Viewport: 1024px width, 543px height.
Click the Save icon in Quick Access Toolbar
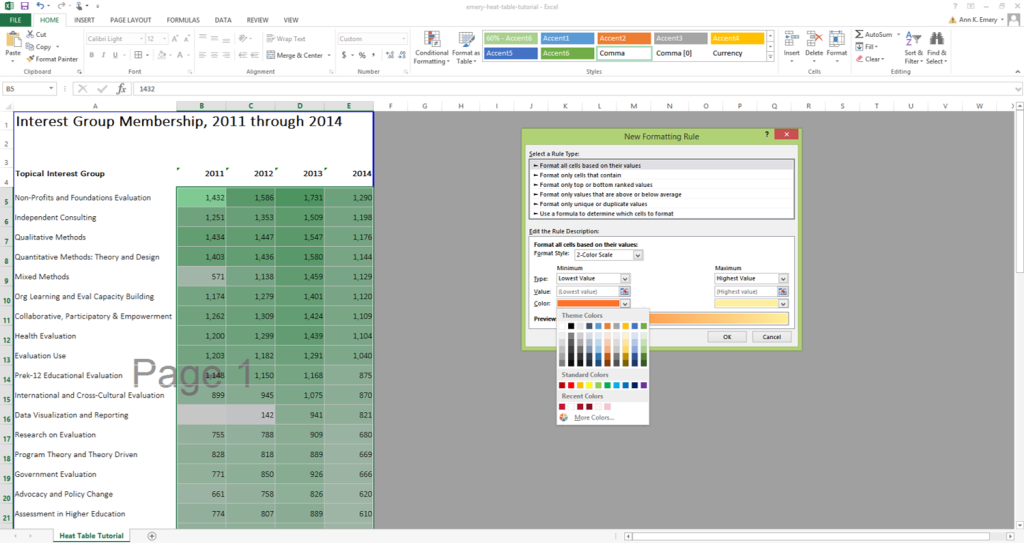[24, 6]
